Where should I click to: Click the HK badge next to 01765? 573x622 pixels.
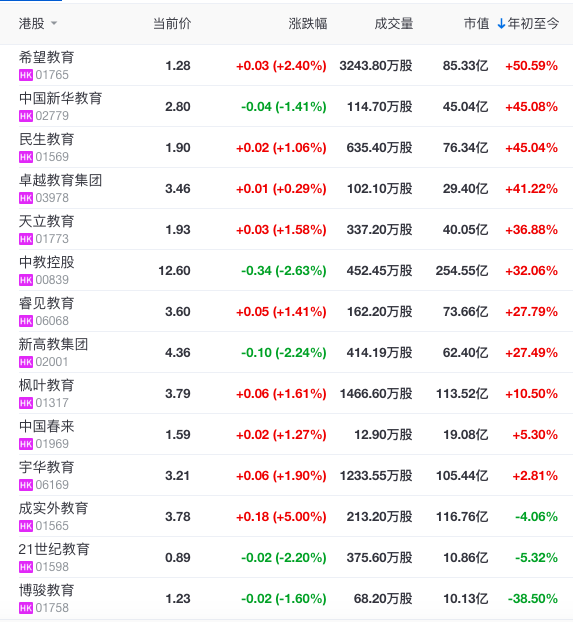26,75
